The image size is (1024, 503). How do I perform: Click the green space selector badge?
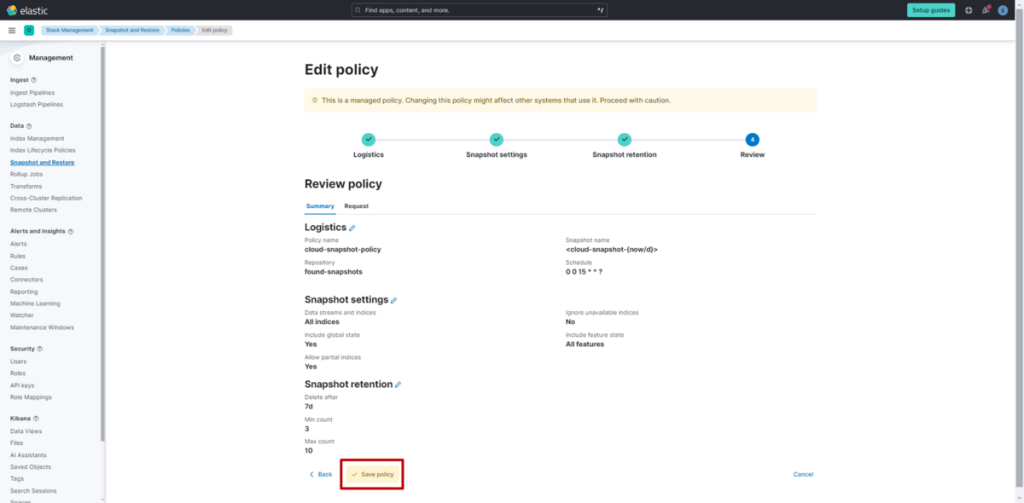click(29, 30)
